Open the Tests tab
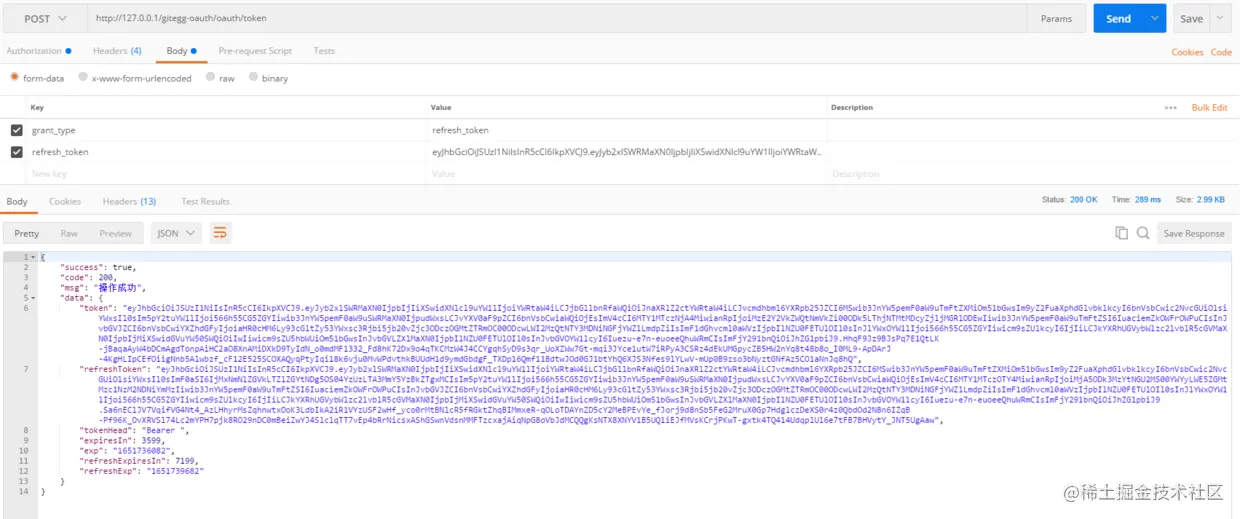Image resolution: width=1240 pixels, height=519 pixels. (x=324, y=51)
